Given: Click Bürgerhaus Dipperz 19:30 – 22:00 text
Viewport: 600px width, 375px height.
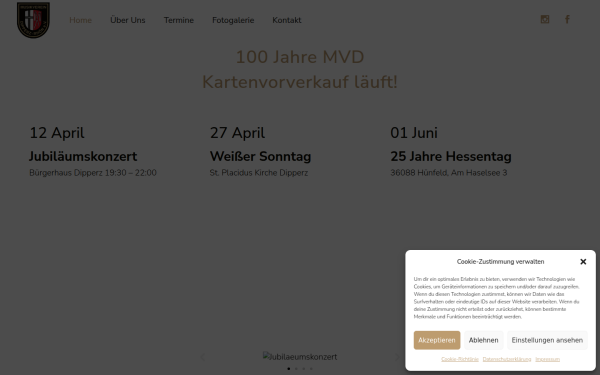Looking at the screenshot, I should [x=93, y=173].
